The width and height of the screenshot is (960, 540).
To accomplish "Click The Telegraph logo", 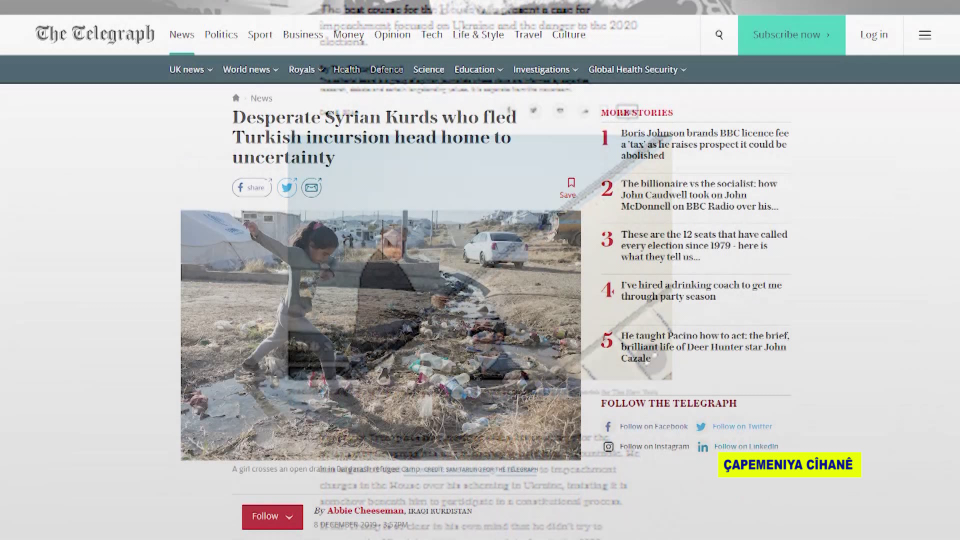I will click(95, 34).
